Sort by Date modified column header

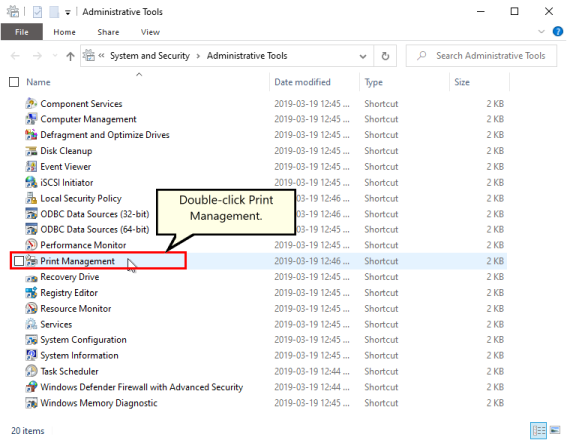tap(302, 82)
